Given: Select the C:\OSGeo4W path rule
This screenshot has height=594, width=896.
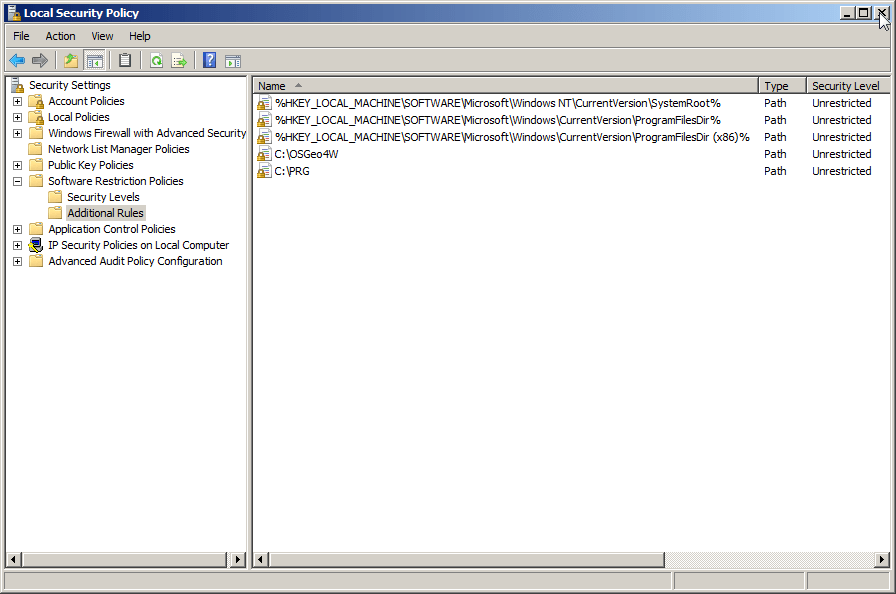Looking at the screenshot, I should 306,154.
